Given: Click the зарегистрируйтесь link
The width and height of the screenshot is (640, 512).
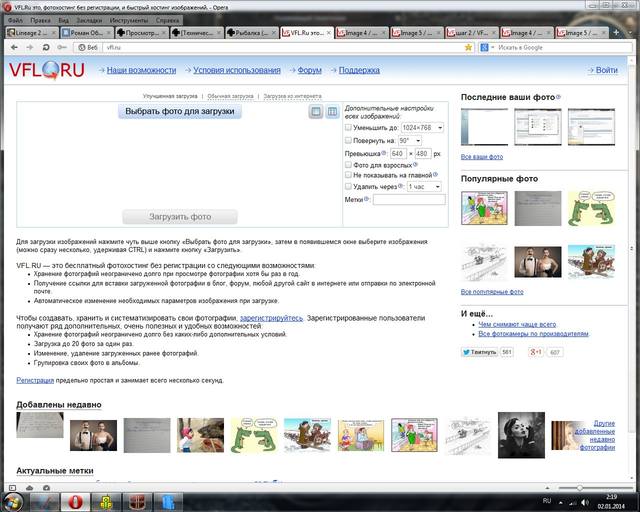Looking at the screenshot, I should [x=271, y=318].
